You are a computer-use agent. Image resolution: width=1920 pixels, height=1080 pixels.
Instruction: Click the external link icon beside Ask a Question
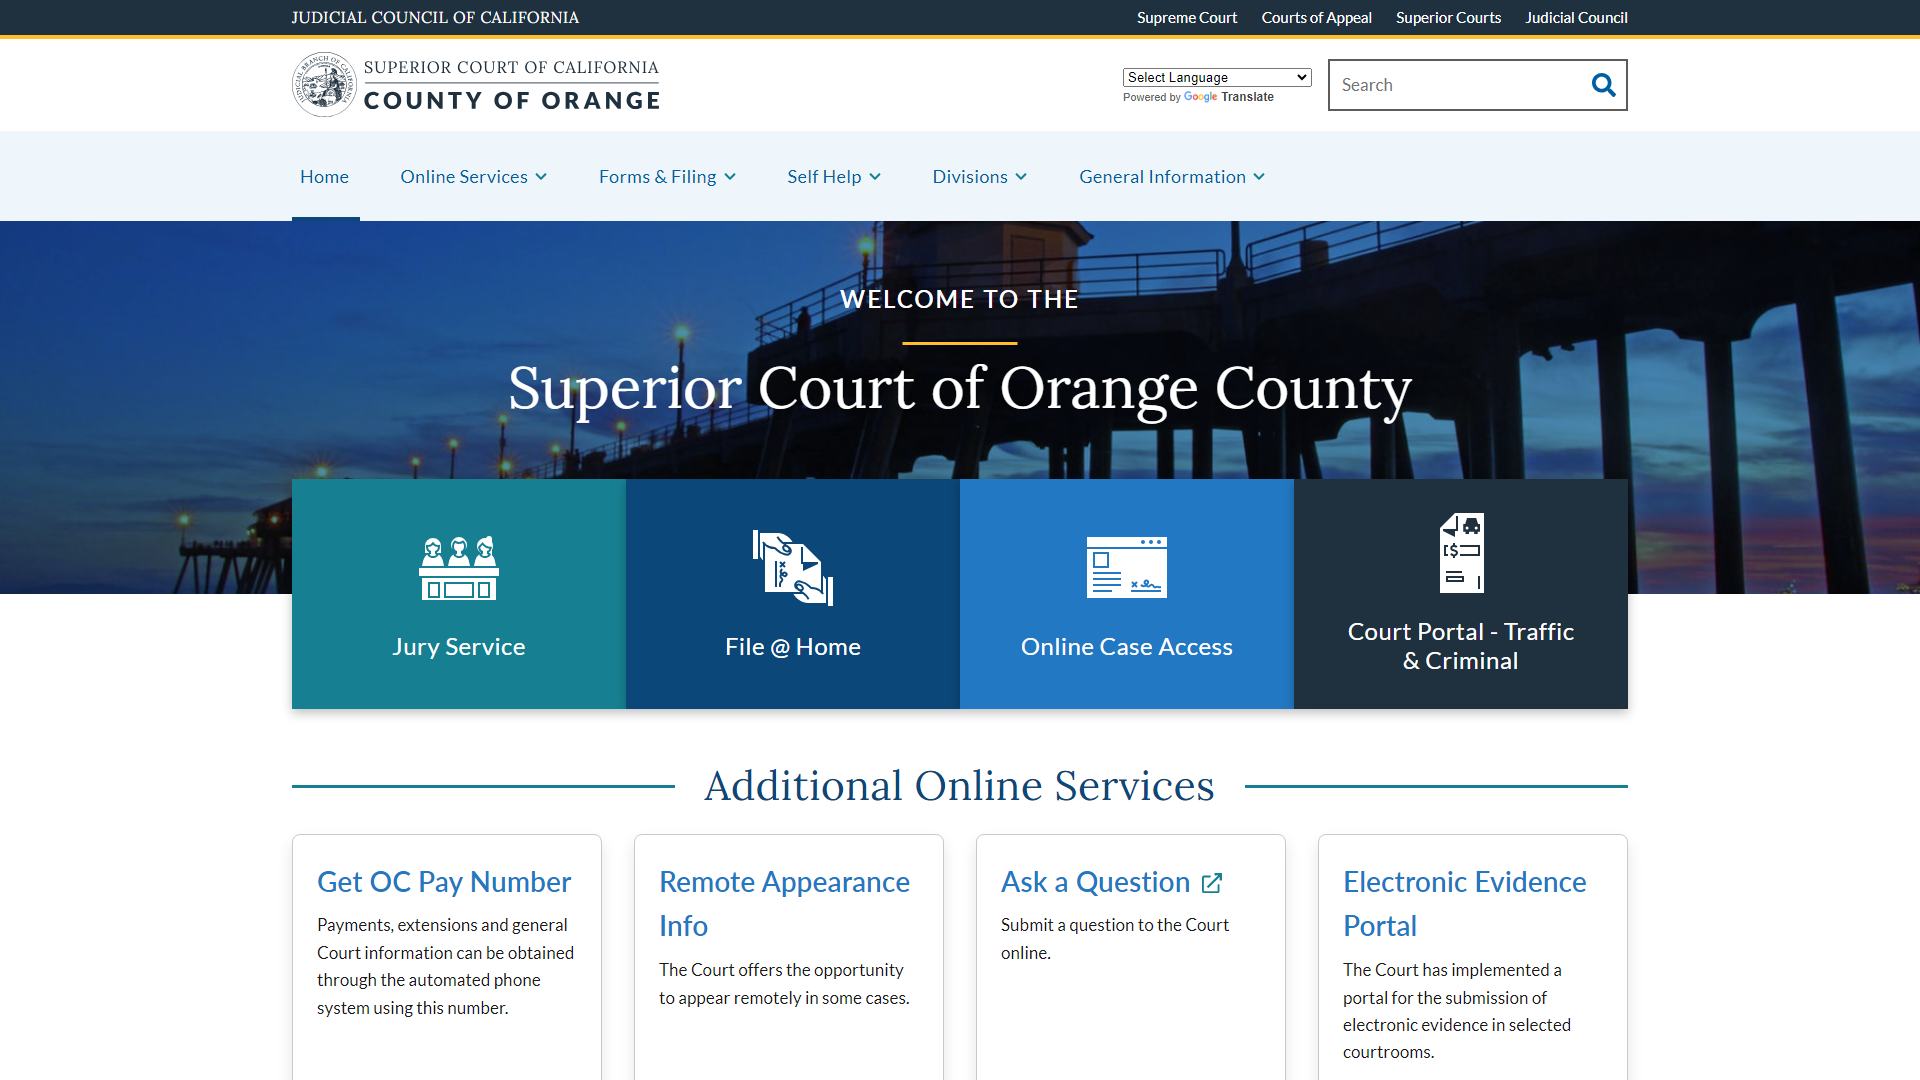1212,883
